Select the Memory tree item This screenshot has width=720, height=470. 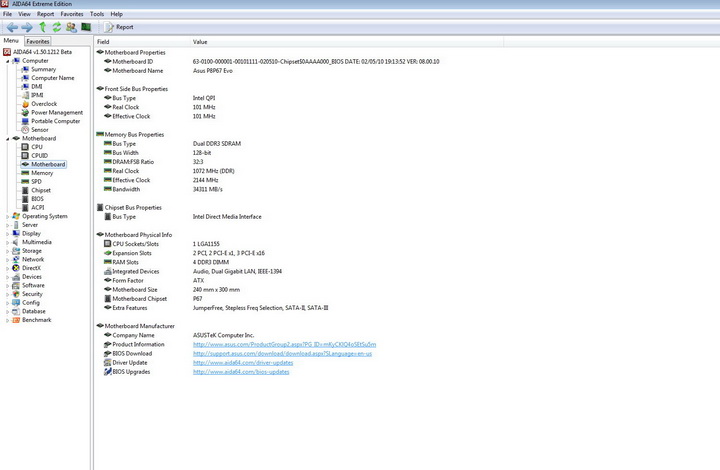click(42, 173)
